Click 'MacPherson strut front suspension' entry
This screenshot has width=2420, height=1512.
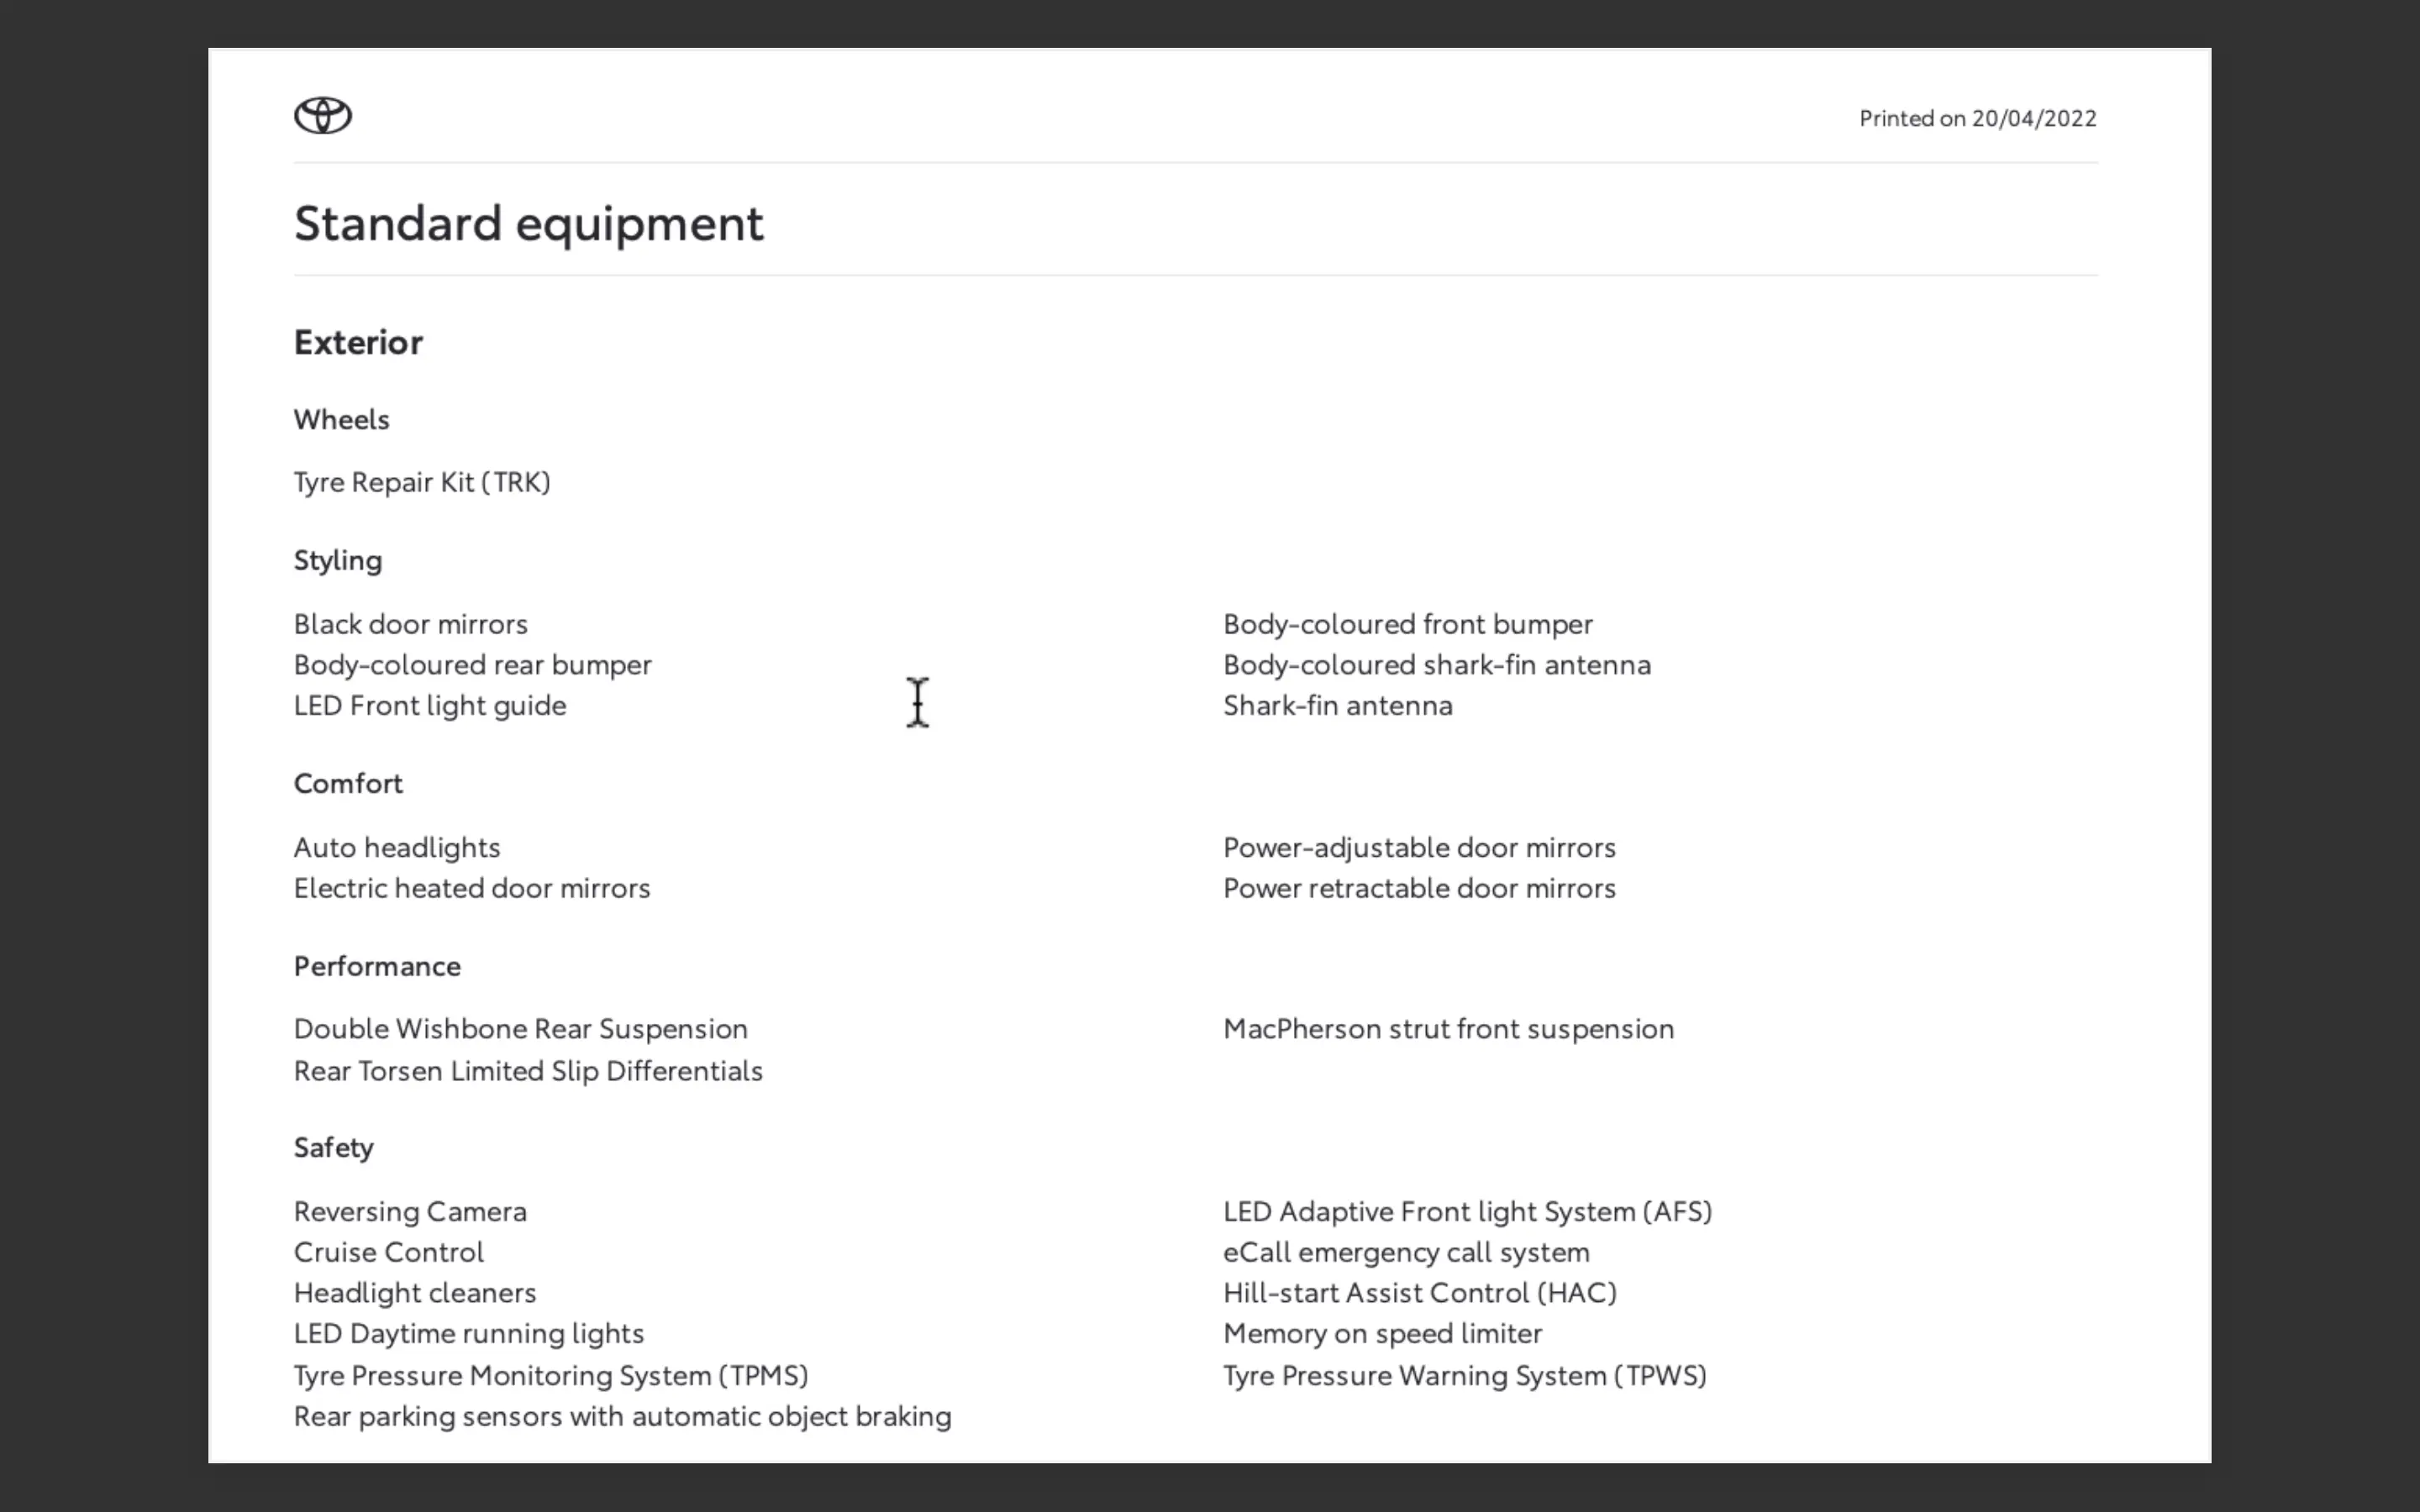(x=1449, y=1030)
